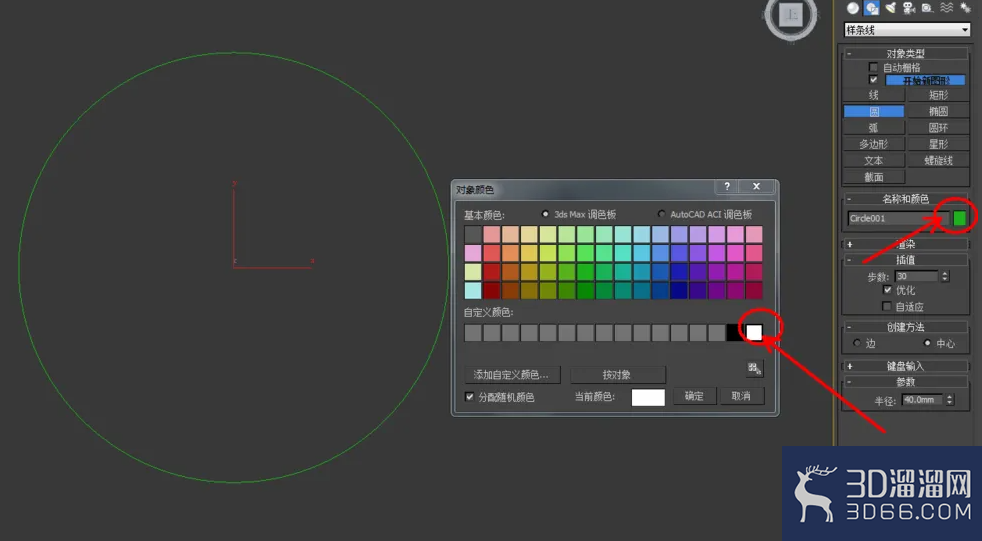Select the 边 creation method radio
This screenshot has width=982, height=541.
tap(857, 343)
